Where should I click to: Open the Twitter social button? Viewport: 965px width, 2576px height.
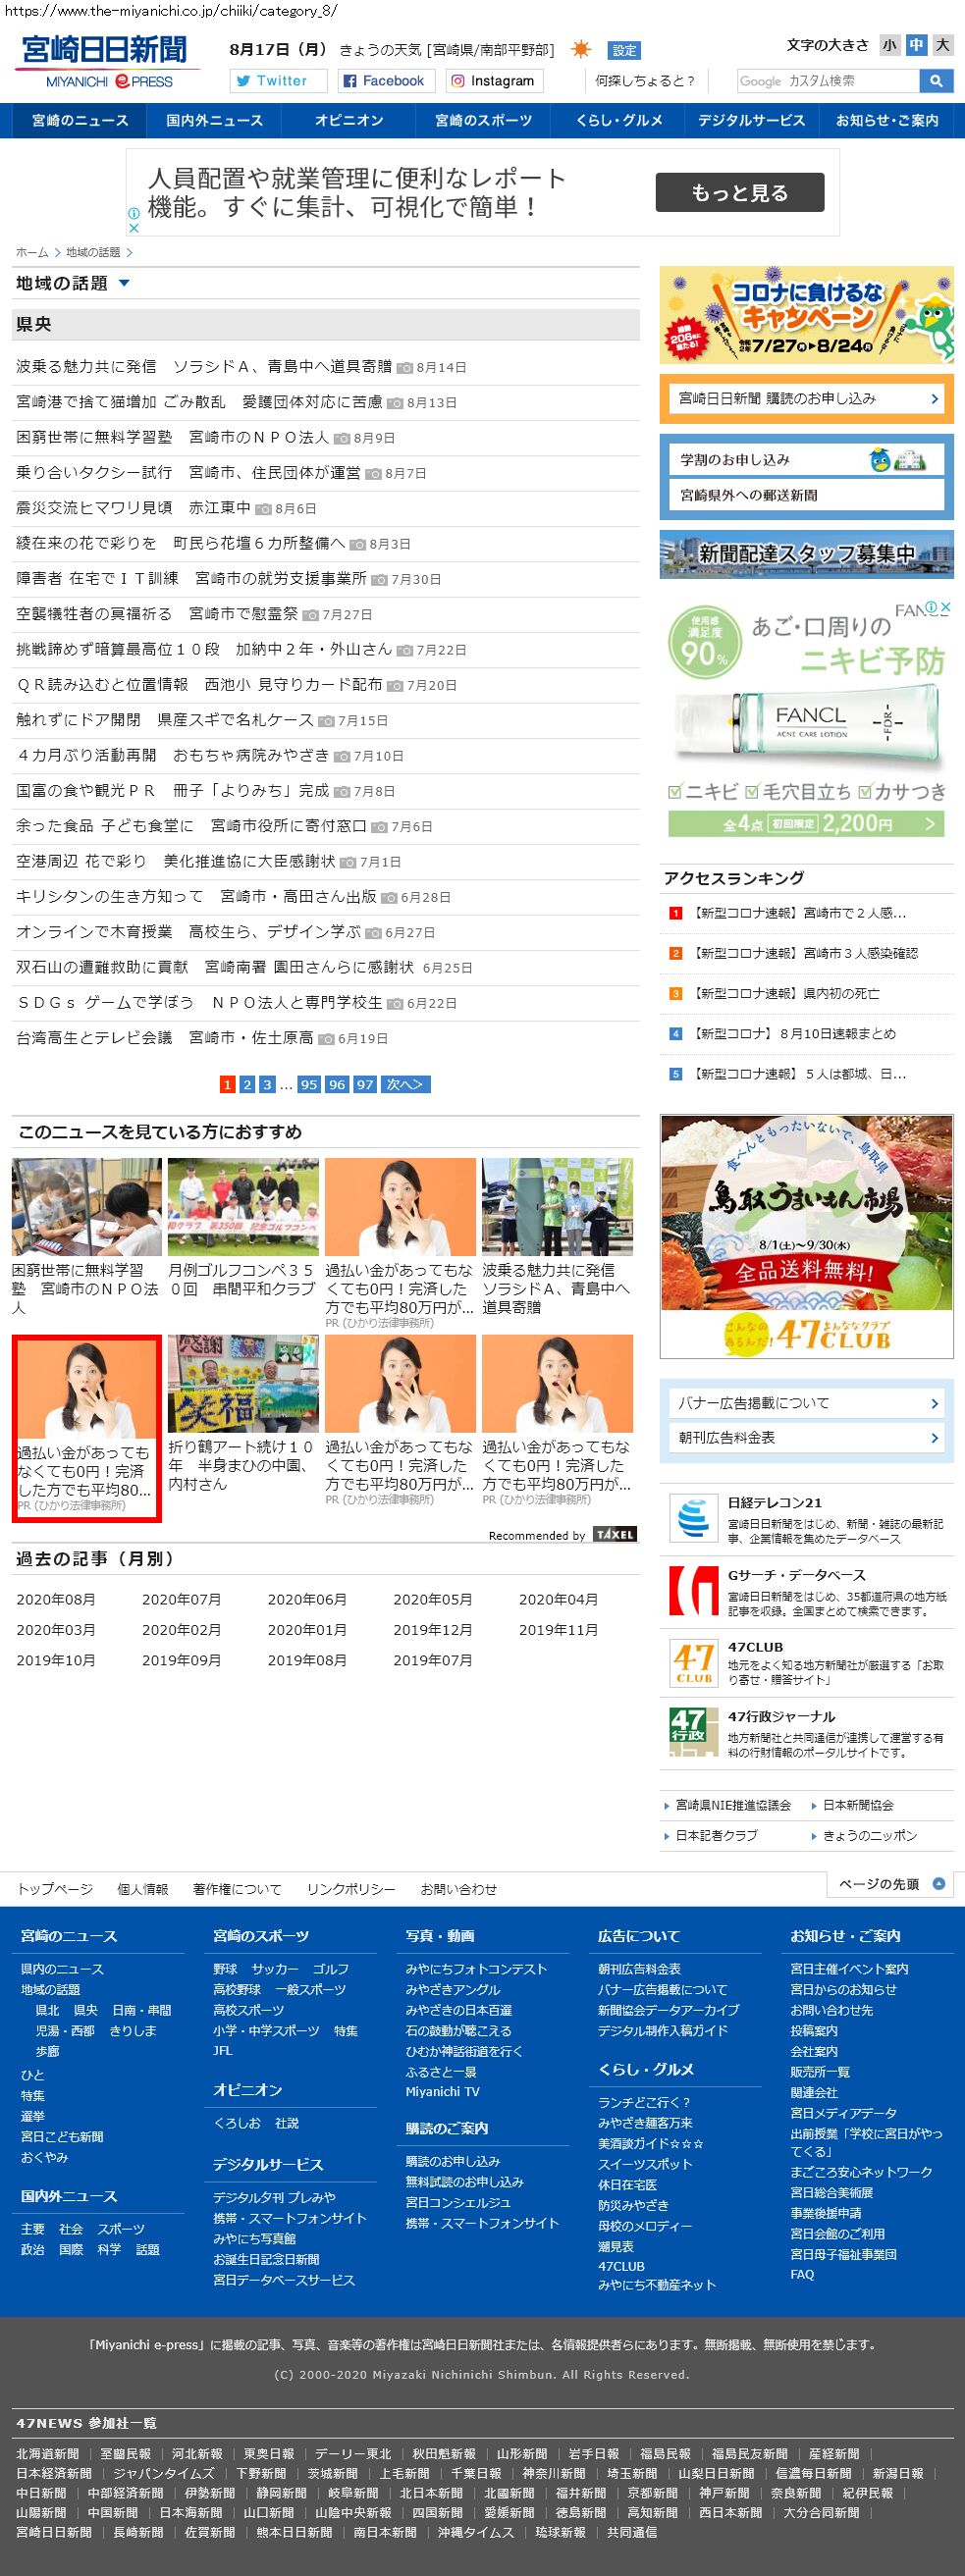pos(277,81)
